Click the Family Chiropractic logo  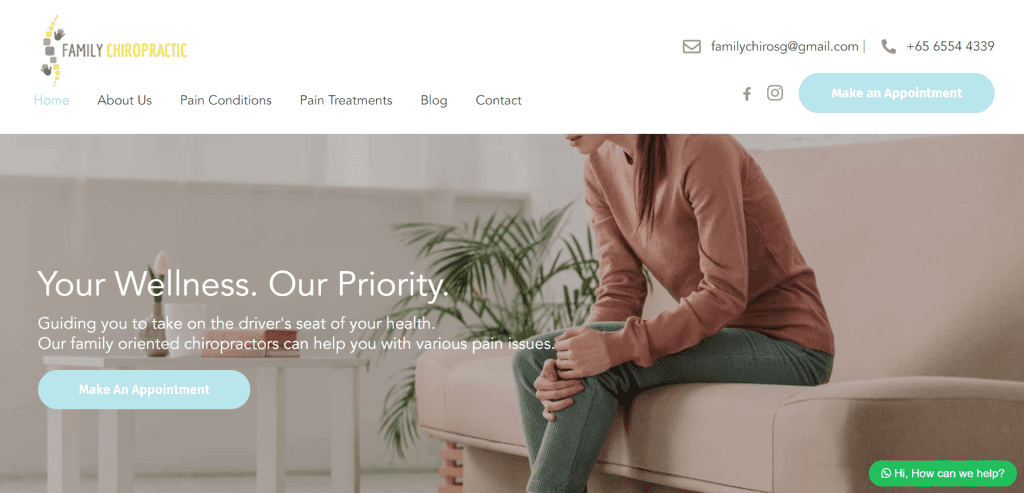114,50
